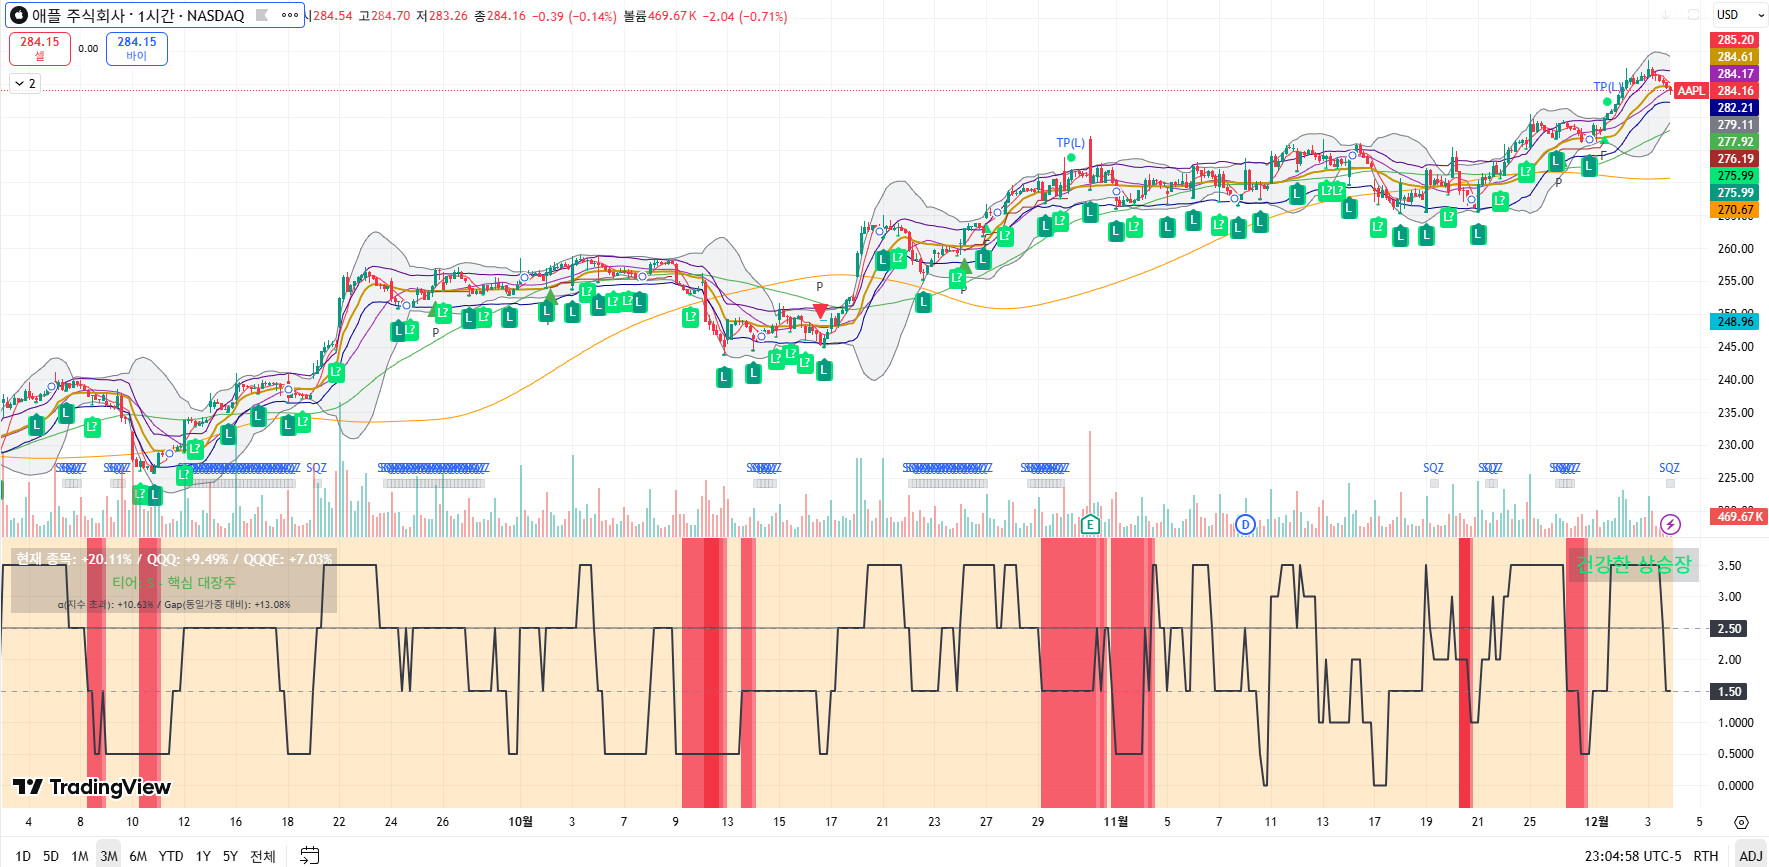Open the three-dot more menu in the legend
Image resolution: width=1769 pixels, height=867 pixels.
click(x=290, y=15)
